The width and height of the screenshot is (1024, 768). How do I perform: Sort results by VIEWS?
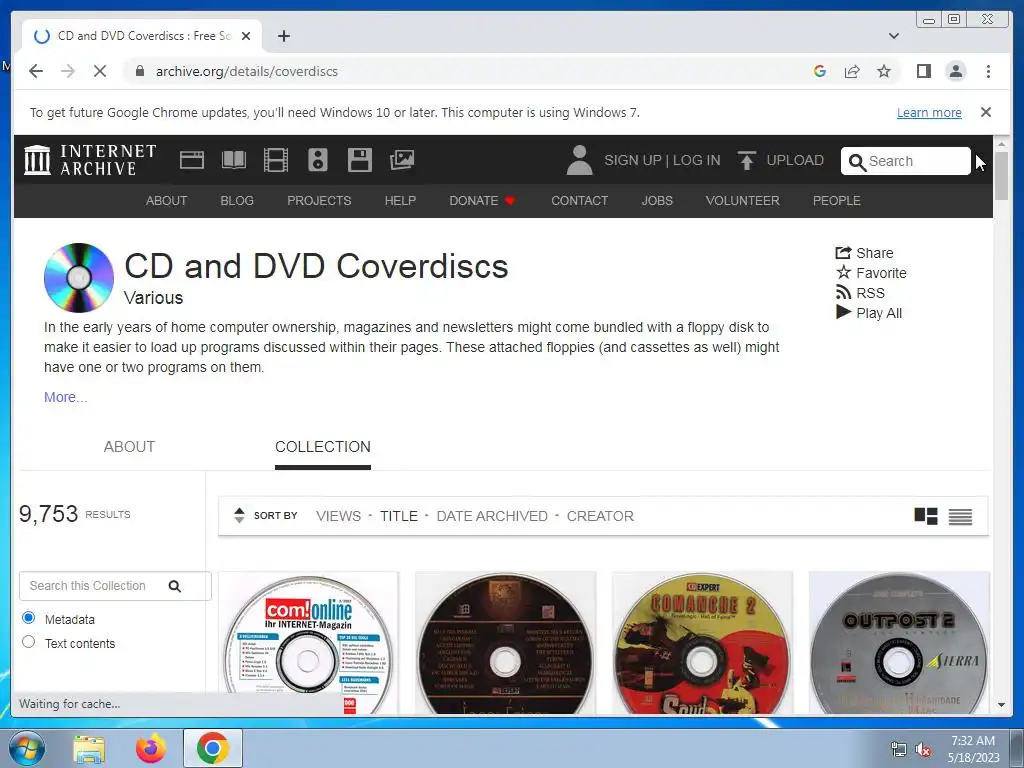[x=338, y=516]
